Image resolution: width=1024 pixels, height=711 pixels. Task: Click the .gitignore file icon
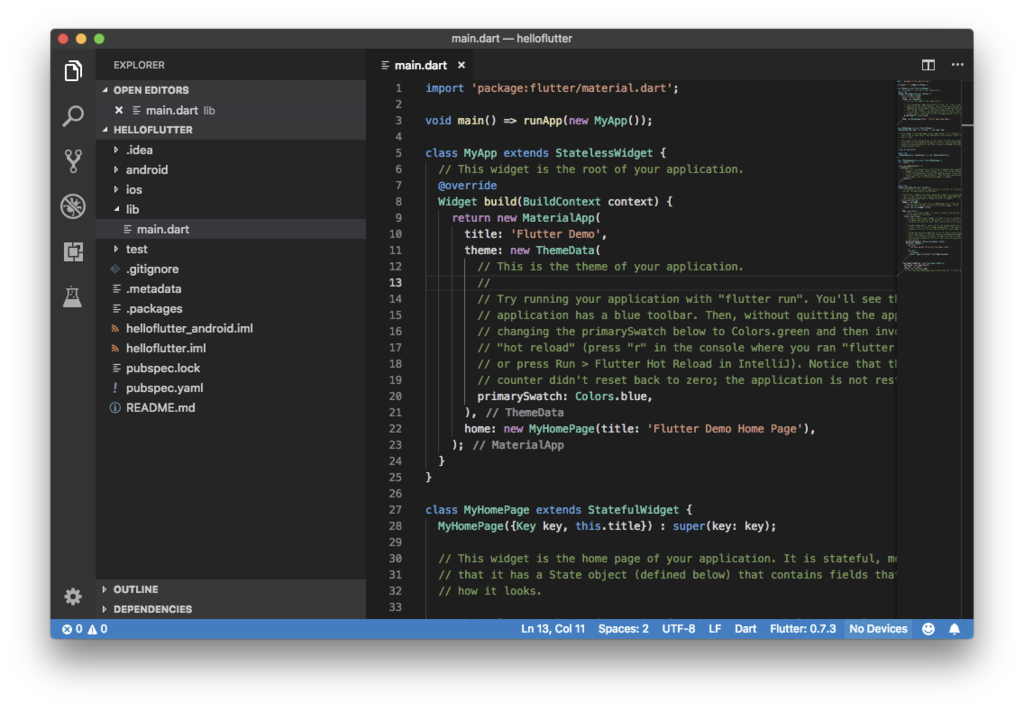116,269
